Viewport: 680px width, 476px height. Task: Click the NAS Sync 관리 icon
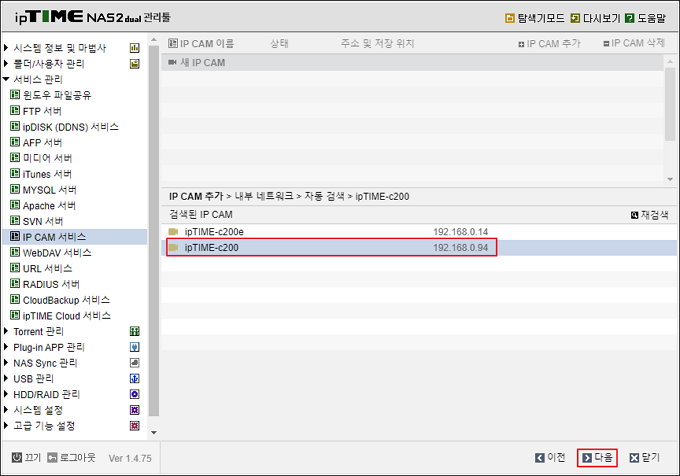point(135,363)
